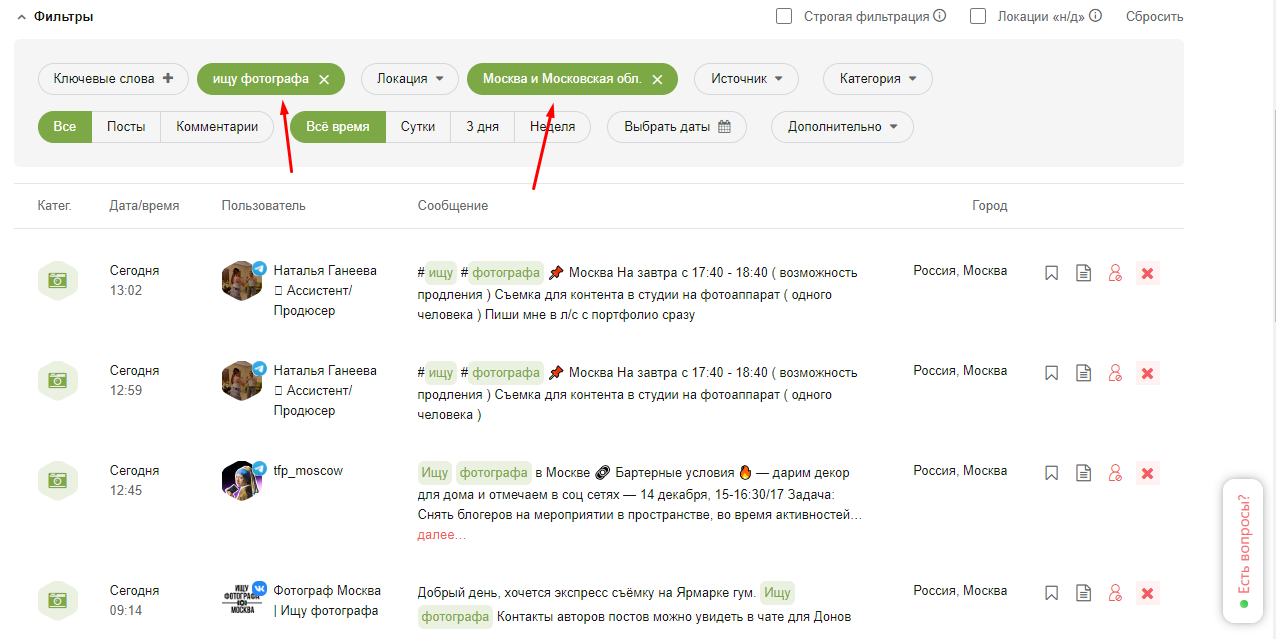The width and height of the screenshot is (1276, 639).
Task: Enable the Строгая фильтрация checkbox
Action: click(784, 16)
